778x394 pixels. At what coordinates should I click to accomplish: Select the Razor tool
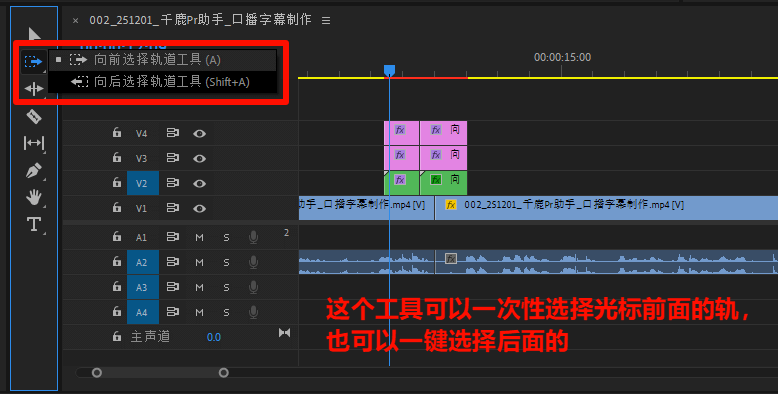pyautogui.click(x=34, y=116)
